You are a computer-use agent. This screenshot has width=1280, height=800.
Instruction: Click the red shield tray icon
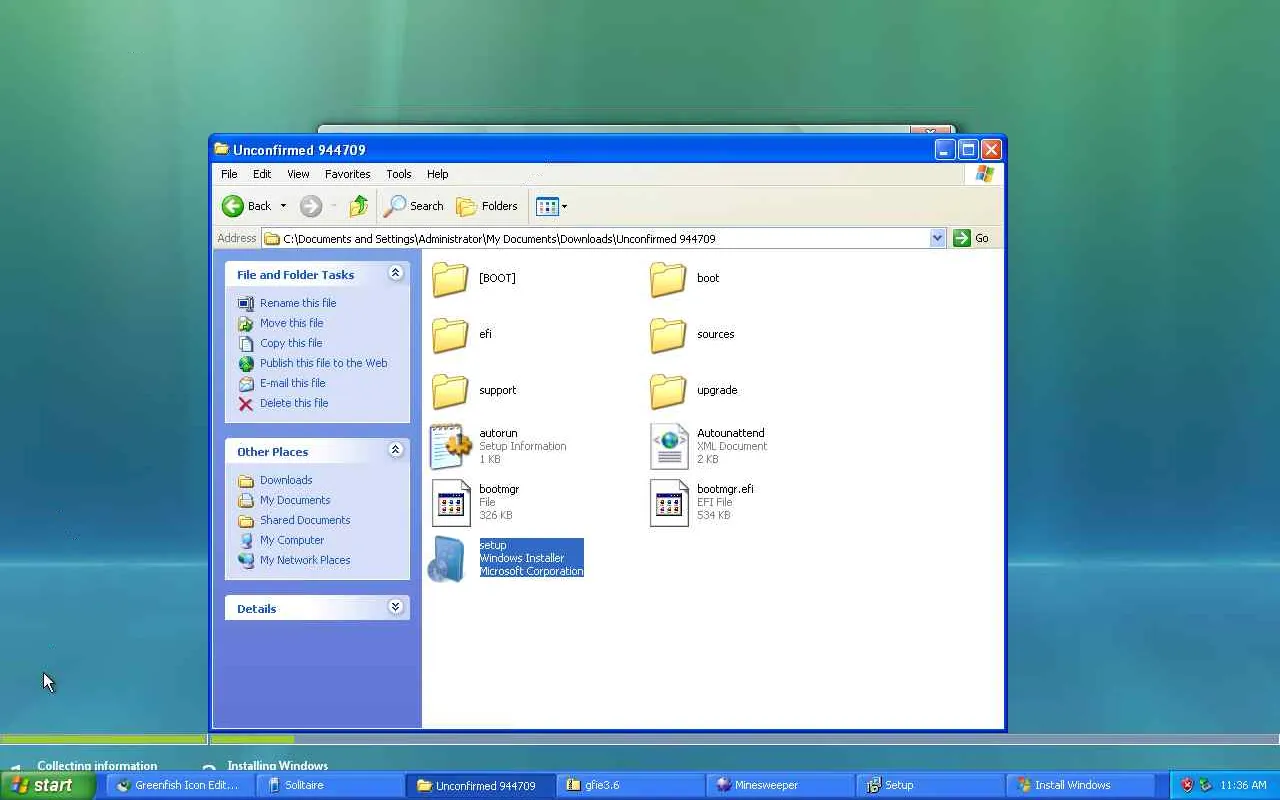click(1187, 785)
